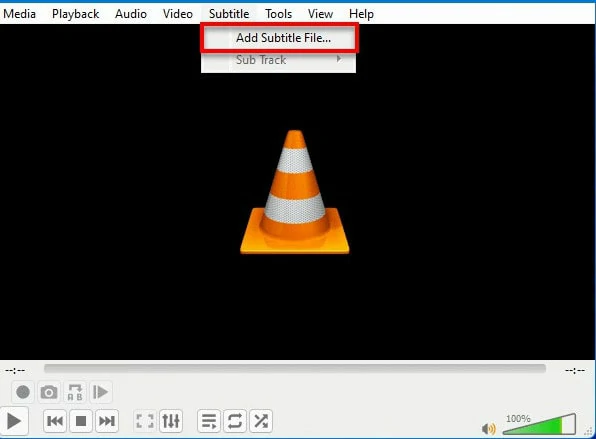Click the Record button
Image resolution: width=596 pixels, height=439 pixels.
pyautogui.click(x=23, y=392)
